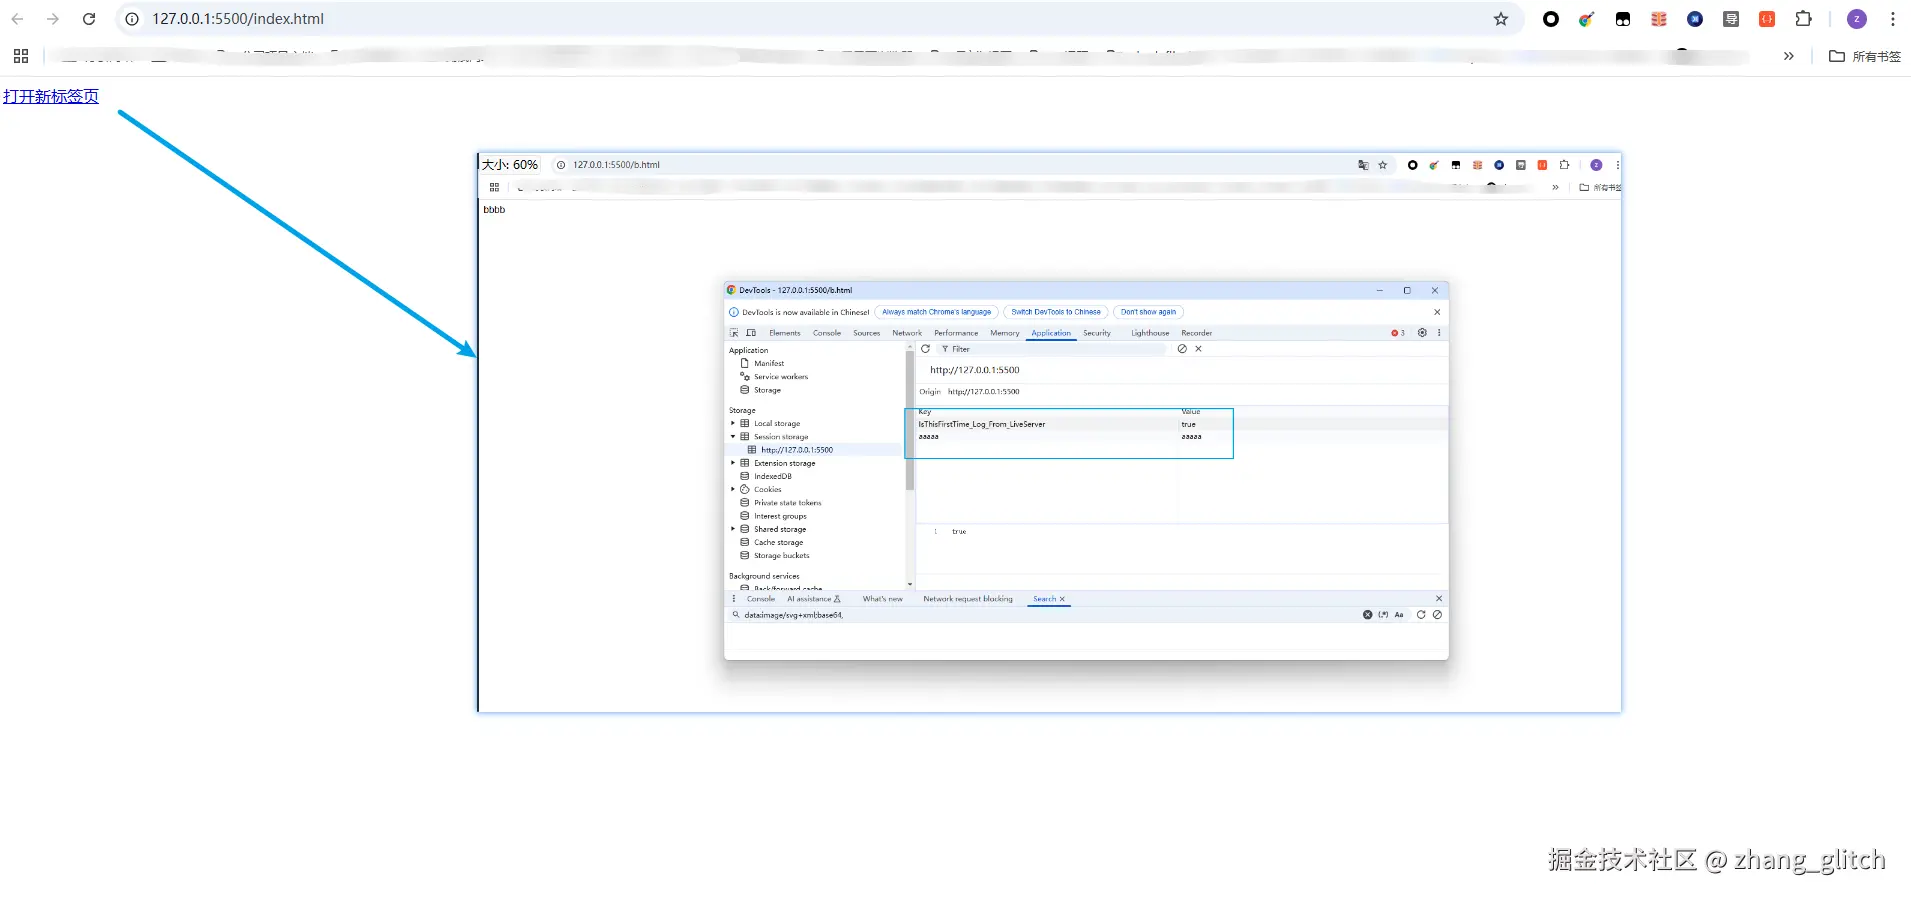
Task: Switch to the Network tab
Action: (907, 333)
